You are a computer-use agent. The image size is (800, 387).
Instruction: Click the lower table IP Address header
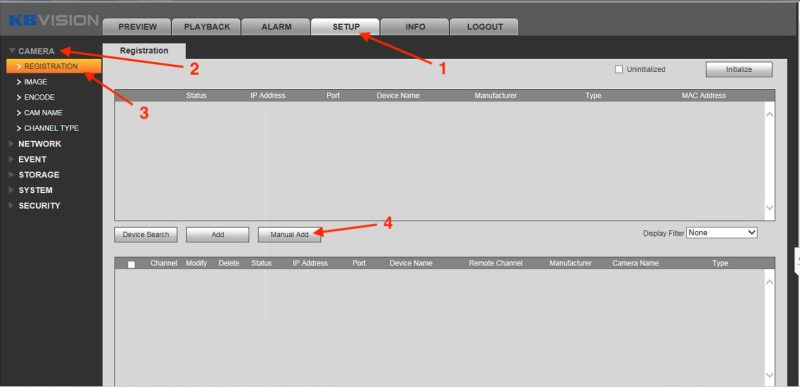point(310,263)
